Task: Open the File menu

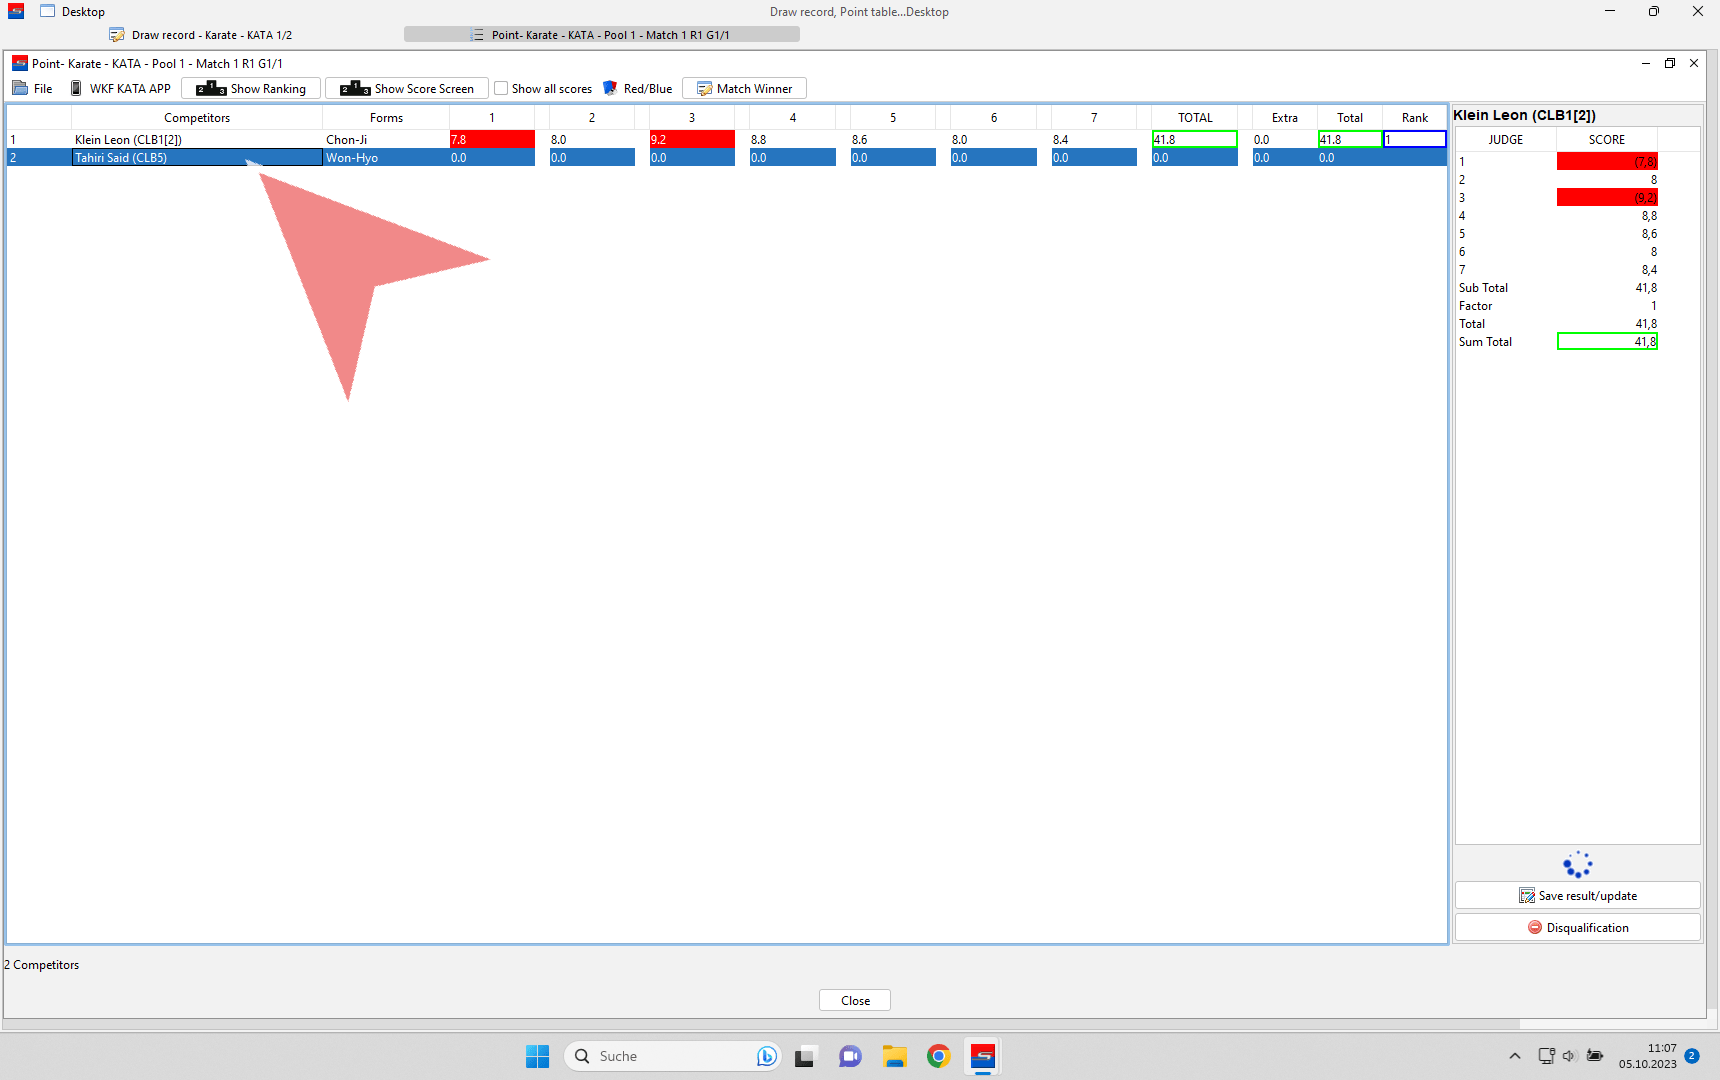Action: click(33, 89)
